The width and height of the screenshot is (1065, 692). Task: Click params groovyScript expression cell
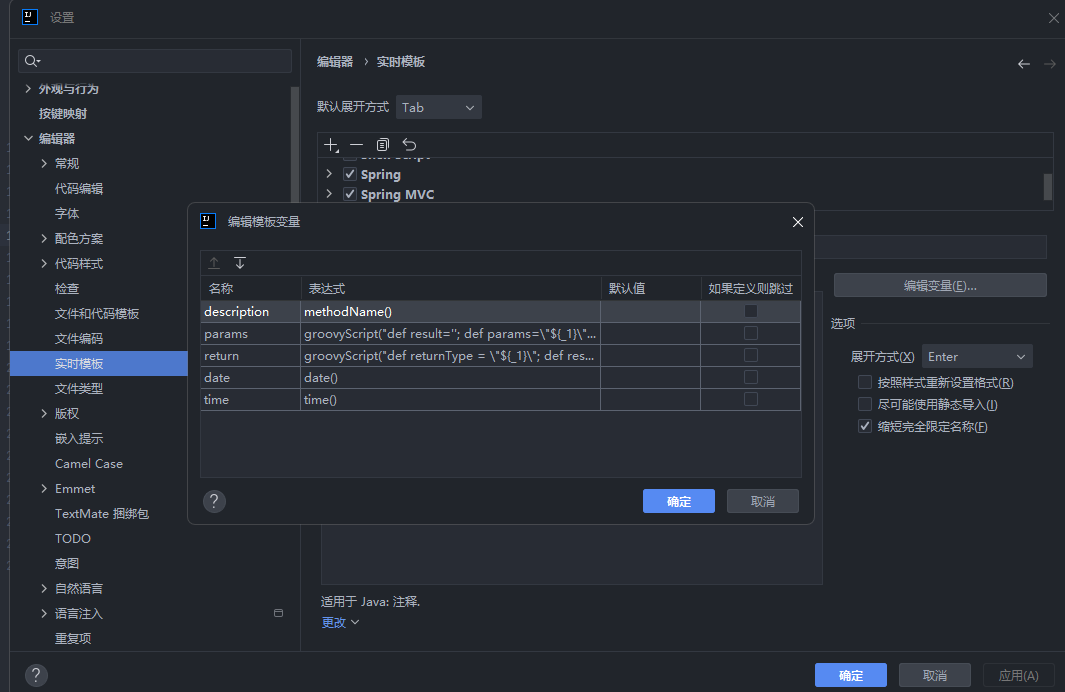[451, 333]
